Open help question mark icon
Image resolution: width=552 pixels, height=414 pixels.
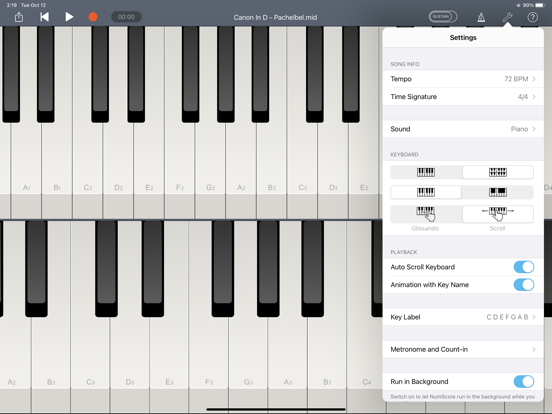pos(533,17)
